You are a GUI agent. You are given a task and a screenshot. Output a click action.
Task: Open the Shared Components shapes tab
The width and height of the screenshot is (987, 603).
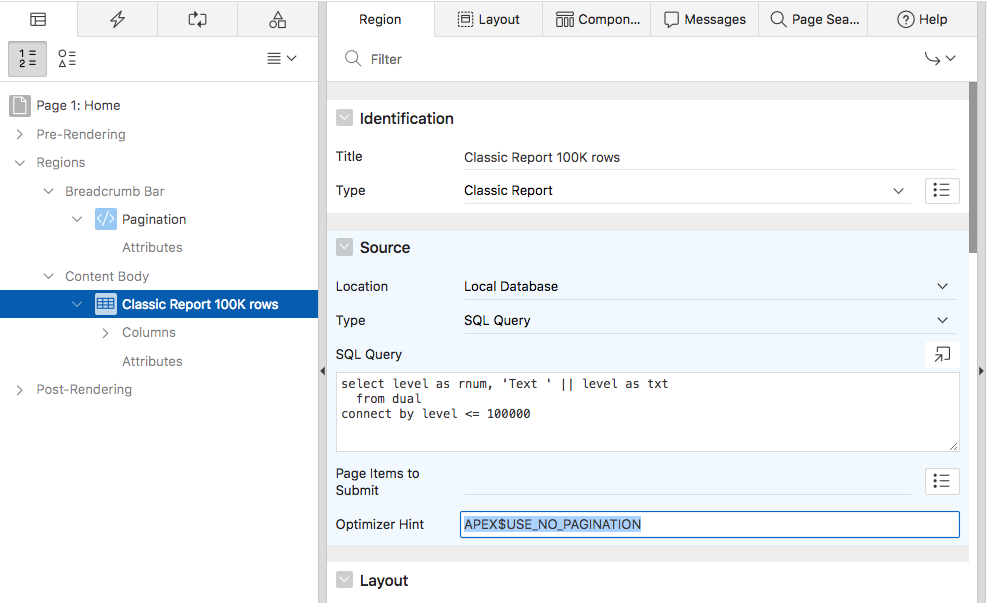pyautogui.click(x=277, y=19)
